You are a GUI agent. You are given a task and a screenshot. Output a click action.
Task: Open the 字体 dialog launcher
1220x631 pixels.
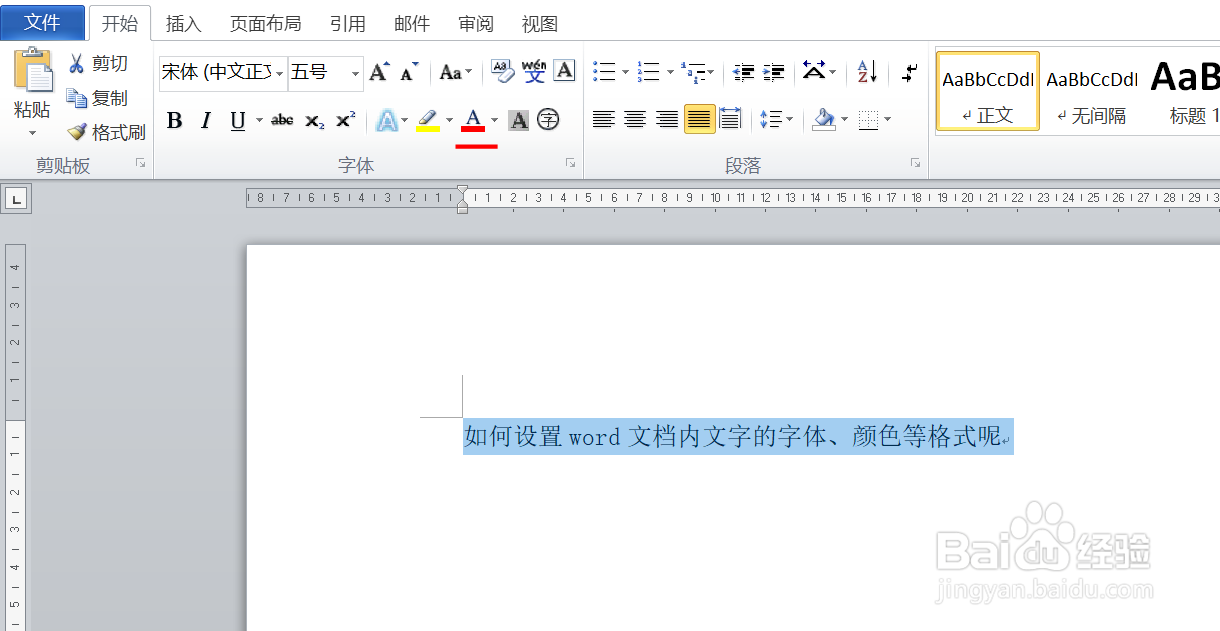click(571, 163)
